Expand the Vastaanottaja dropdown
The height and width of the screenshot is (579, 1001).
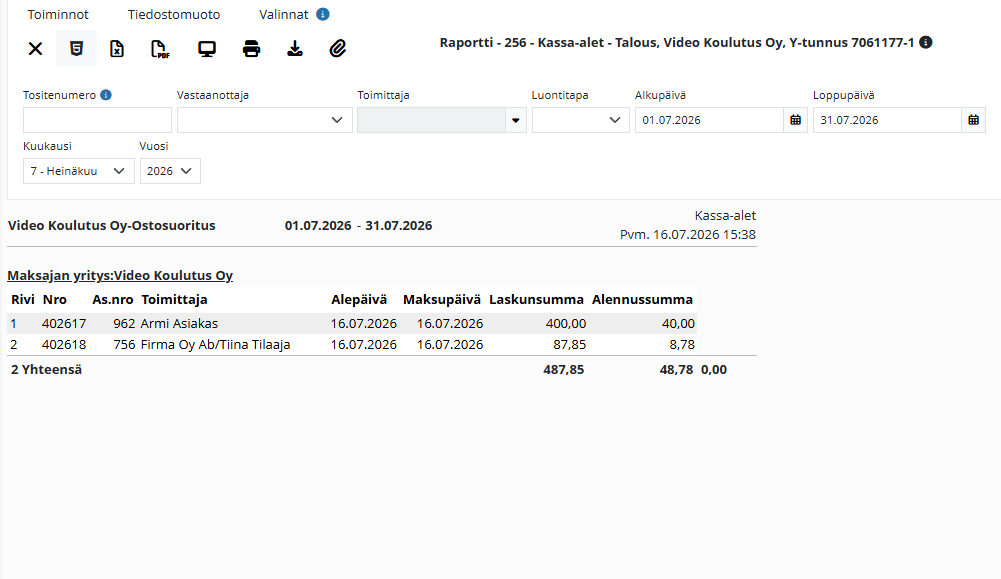pyautogui.click(x=264, y=120)
